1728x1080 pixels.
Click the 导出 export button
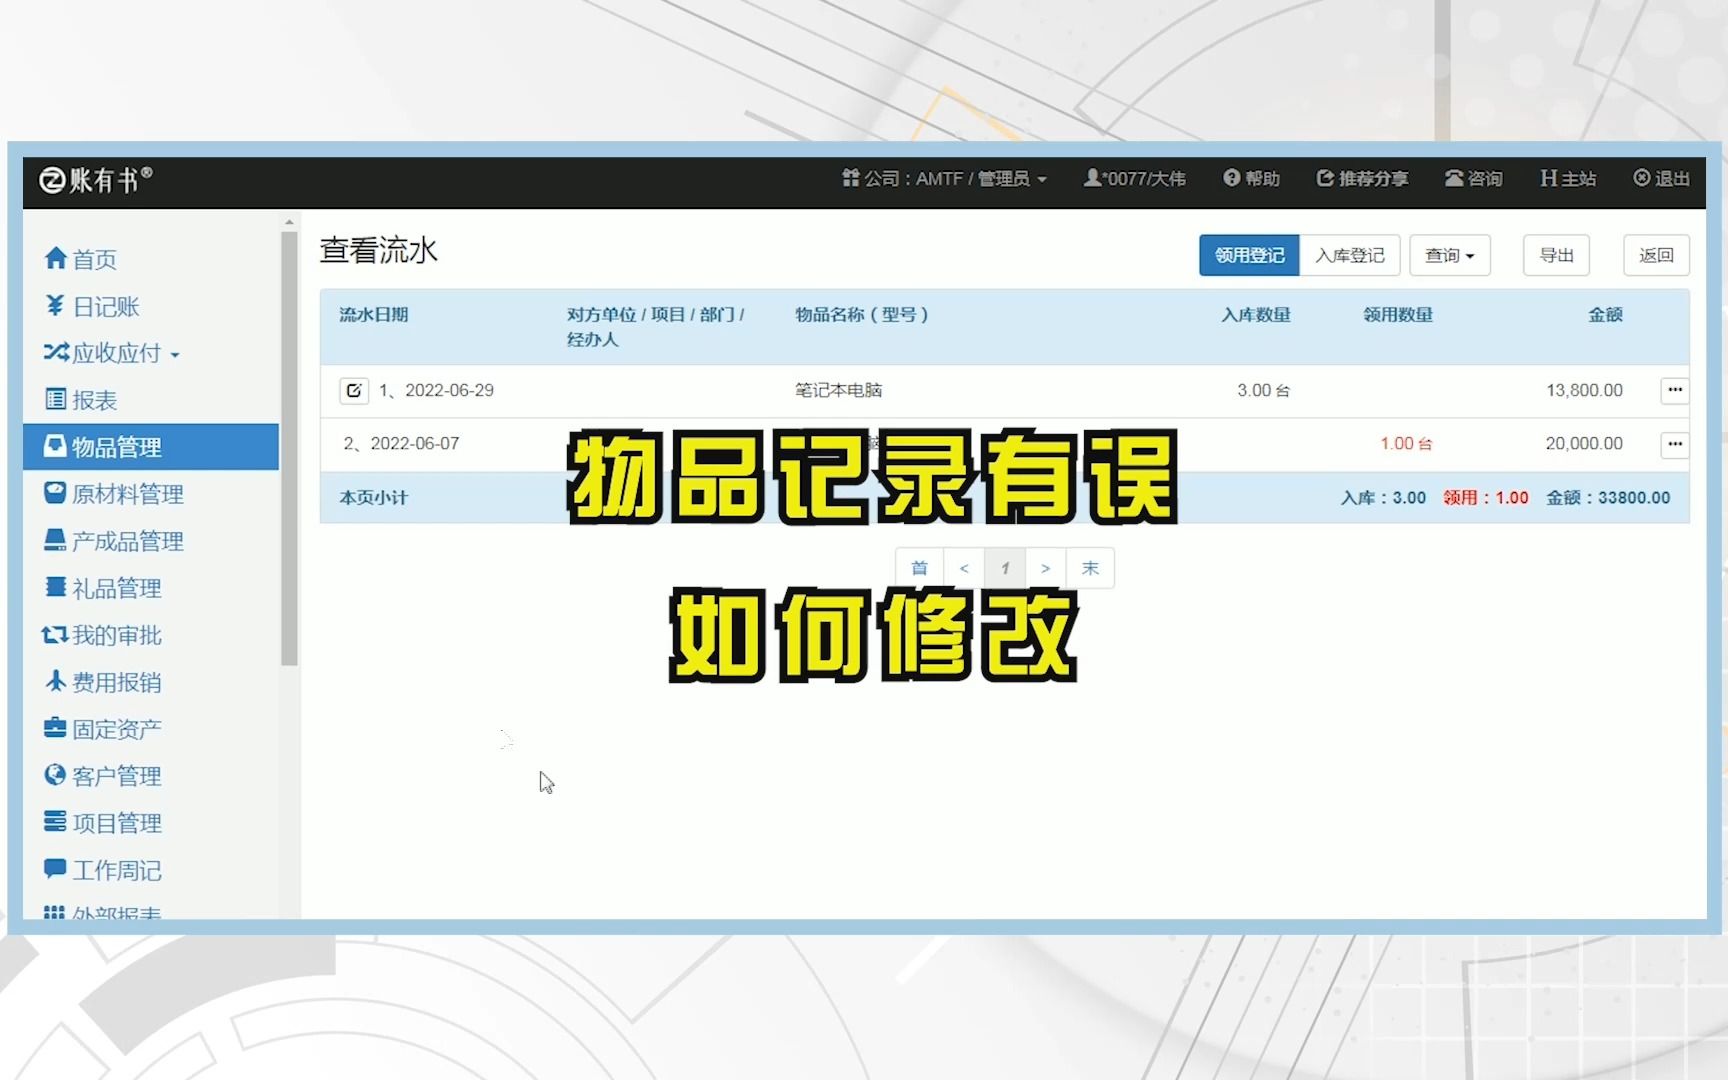pyautogui.click(x=1556, y=255)
